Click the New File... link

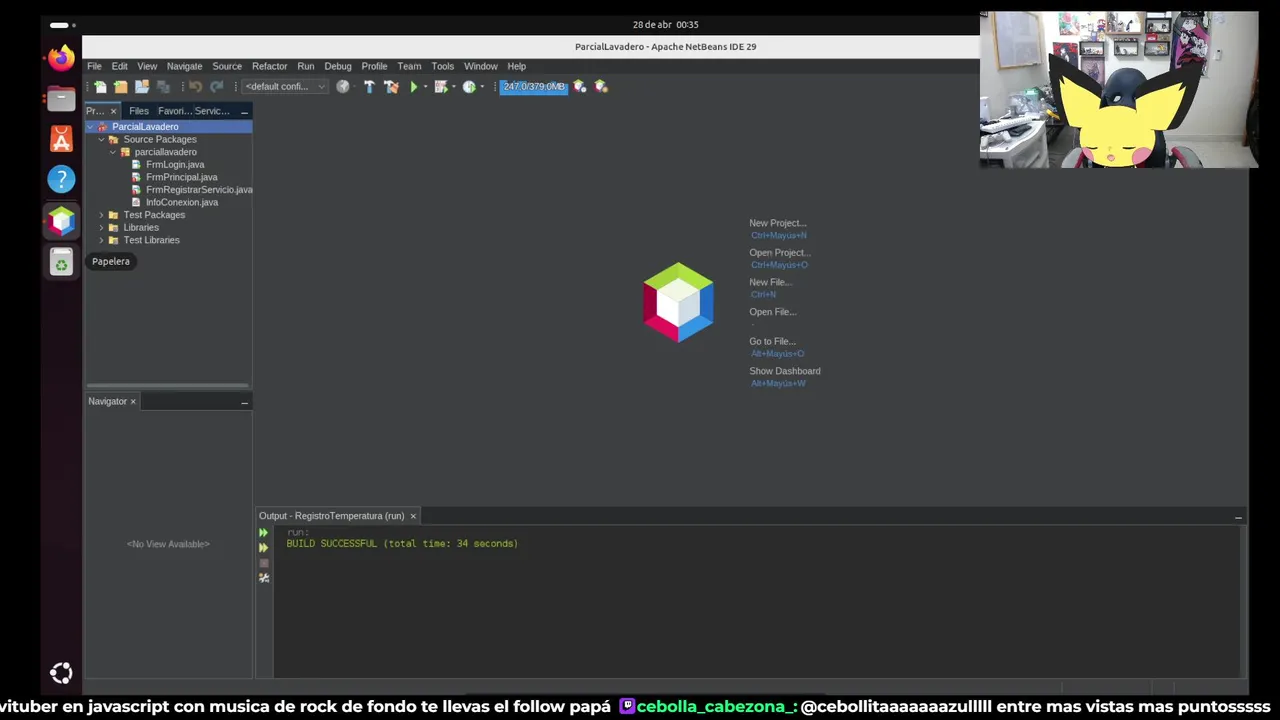[x=770, y=282]
